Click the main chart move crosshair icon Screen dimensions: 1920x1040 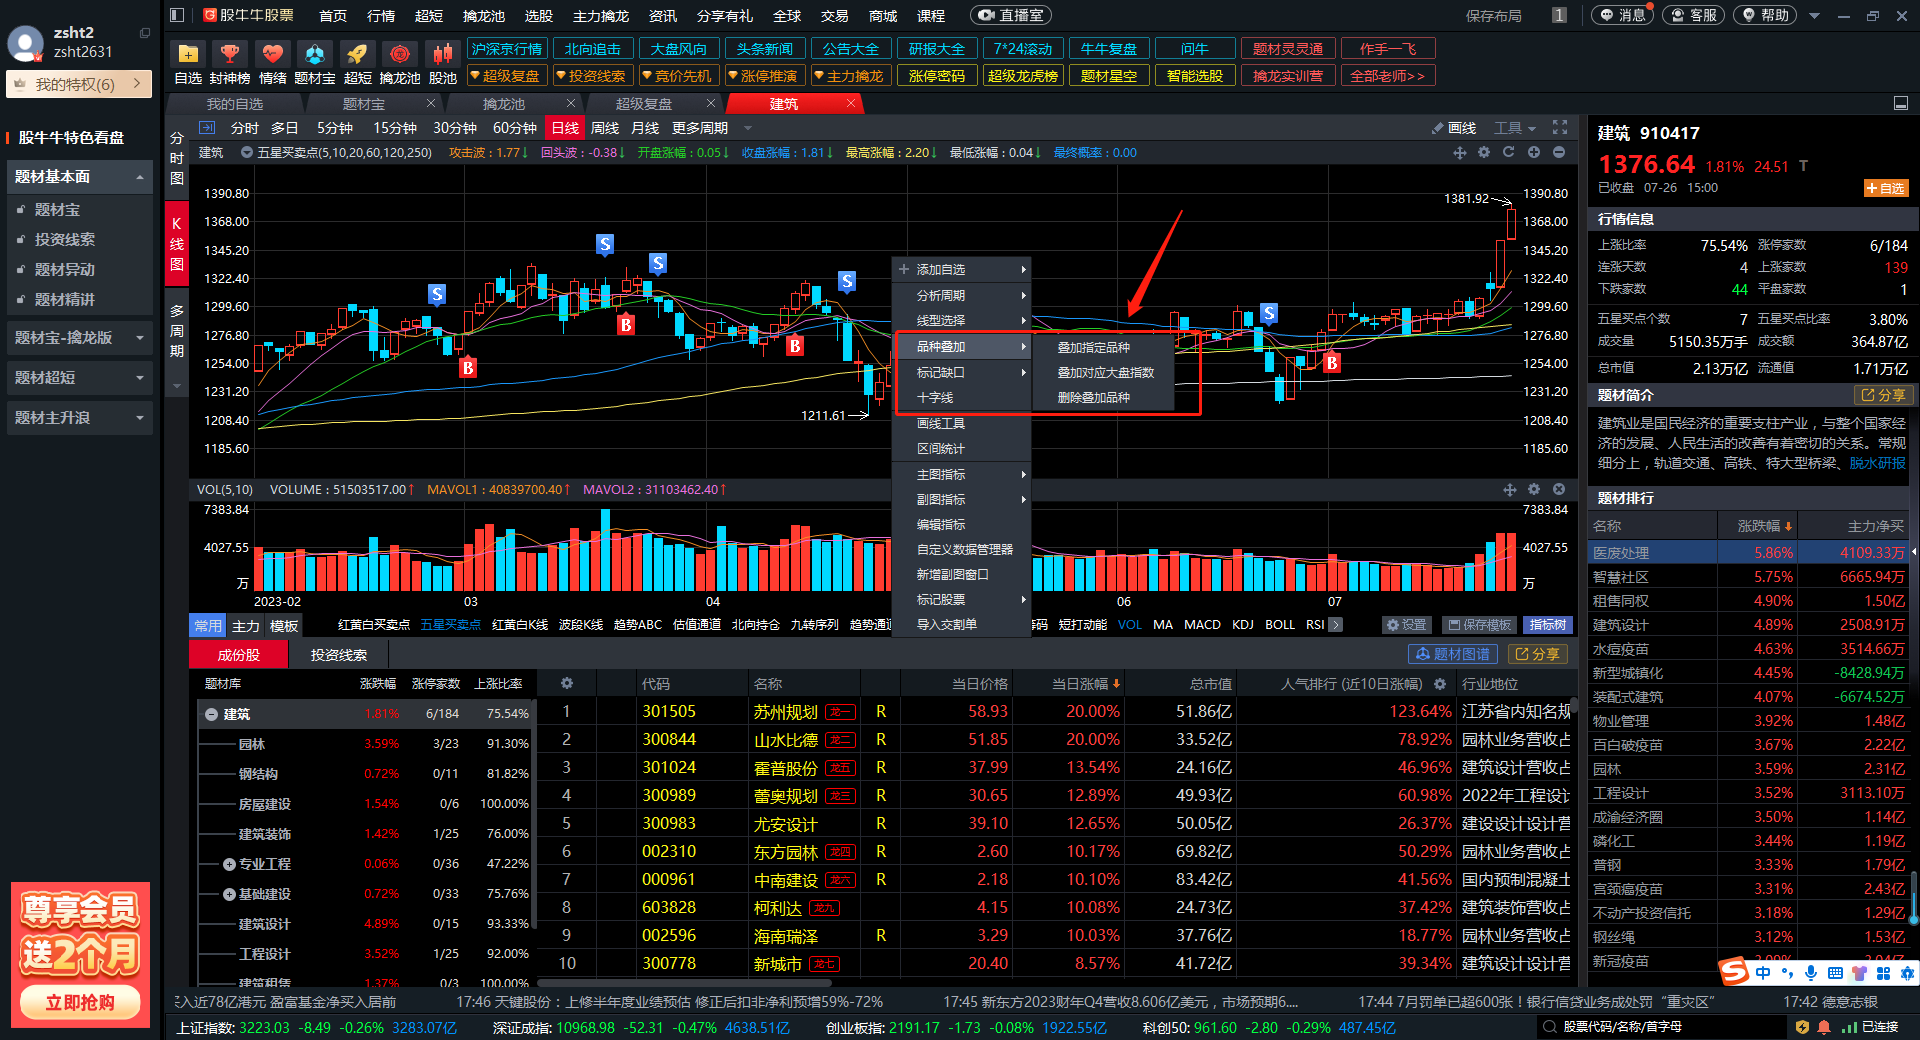1460,153
